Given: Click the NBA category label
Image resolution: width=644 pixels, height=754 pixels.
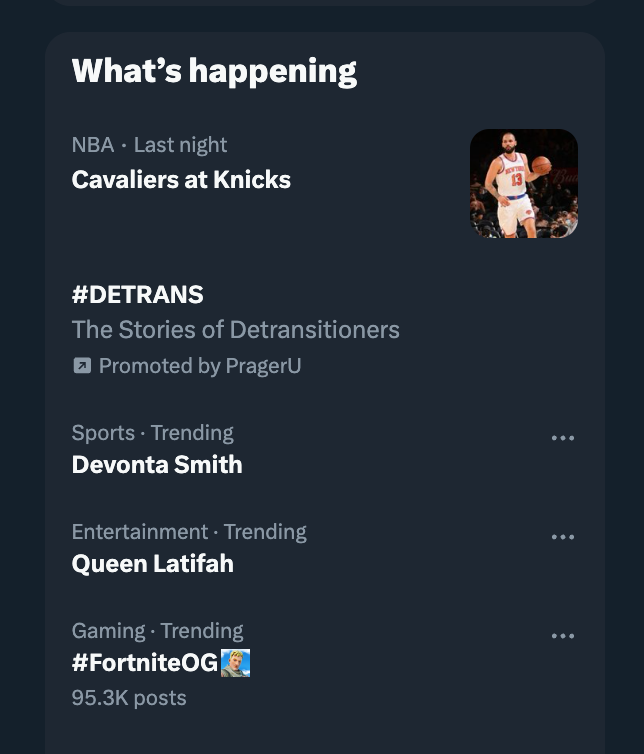Looking at the screenshot, I should point(93,145).
